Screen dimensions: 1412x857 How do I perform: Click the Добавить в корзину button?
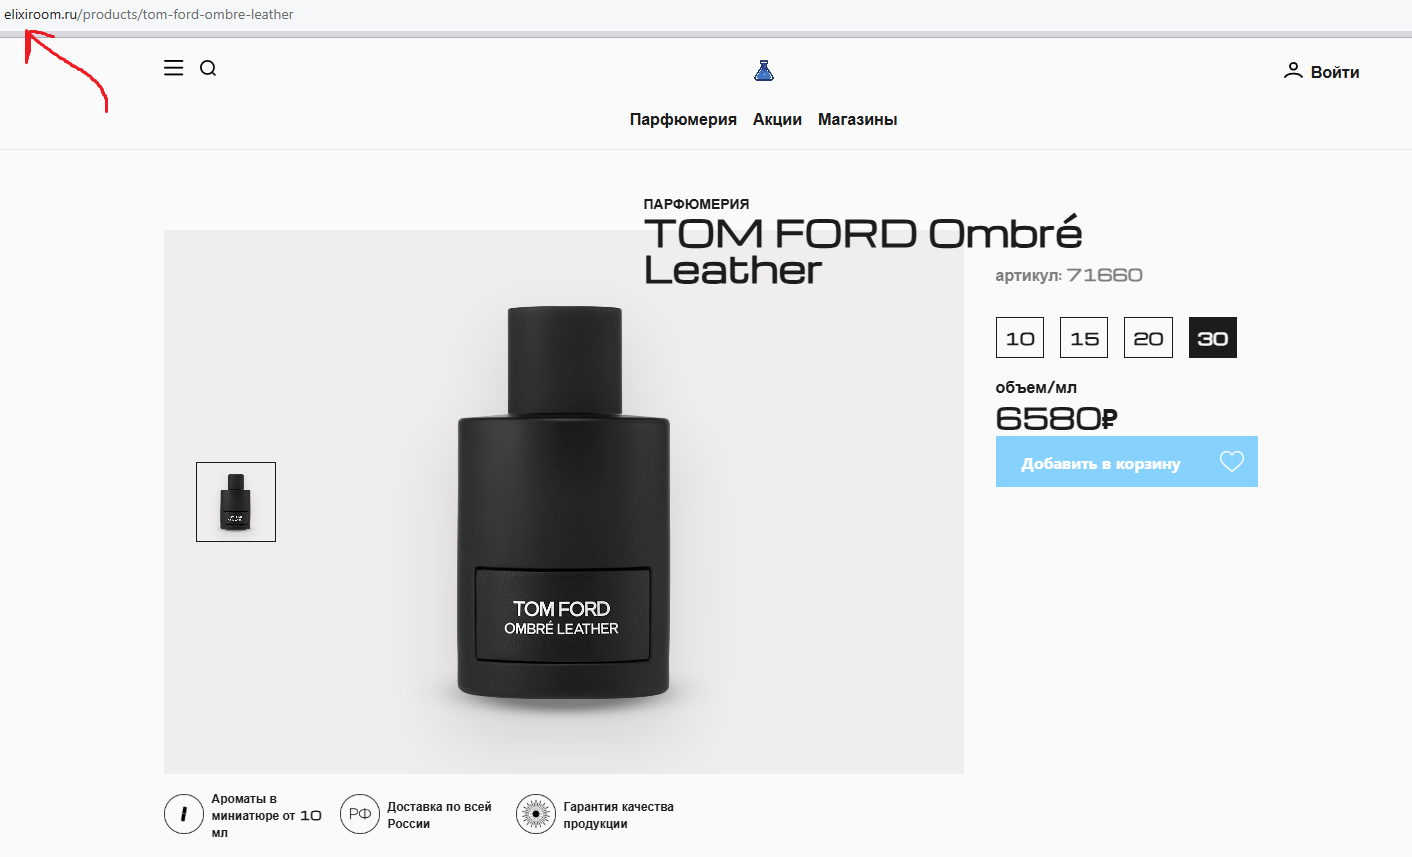pyautogui.click(x=1101, y=463)
